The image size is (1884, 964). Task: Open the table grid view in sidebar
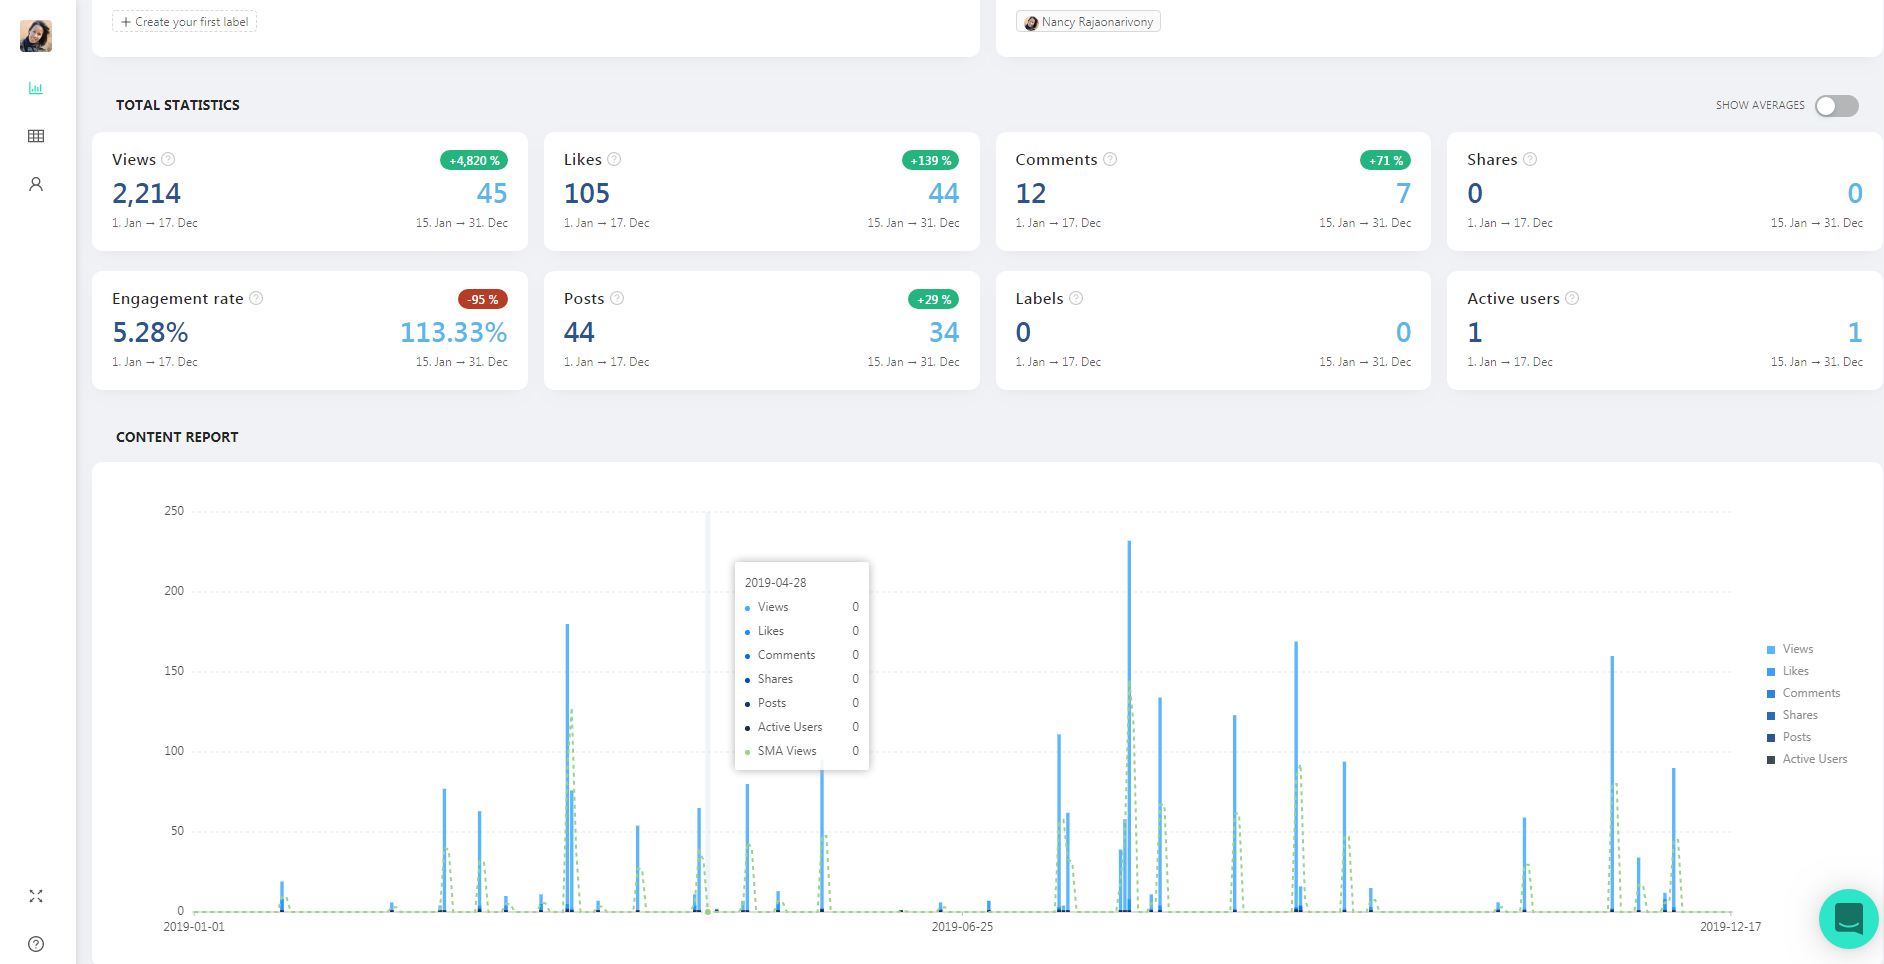36,136
